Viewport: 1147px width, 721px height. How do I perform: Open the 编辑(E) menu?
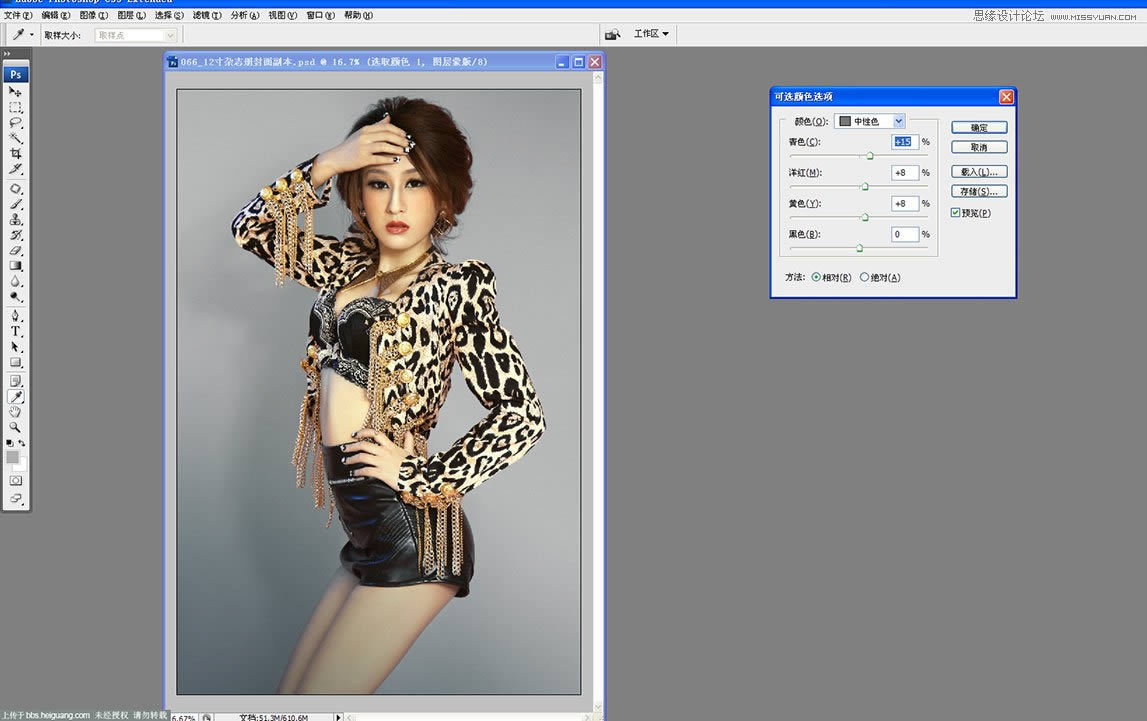[x=56, y=15]
